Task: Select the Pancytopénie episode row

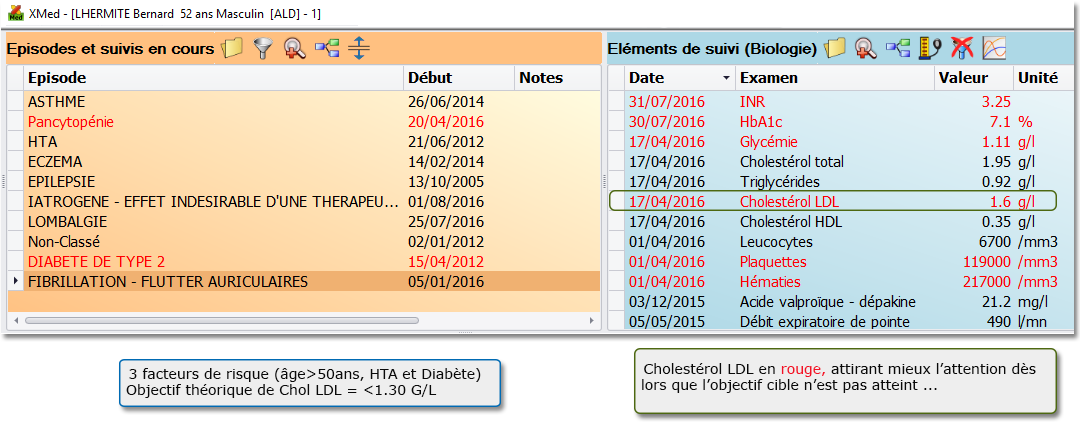Action: 70,122
